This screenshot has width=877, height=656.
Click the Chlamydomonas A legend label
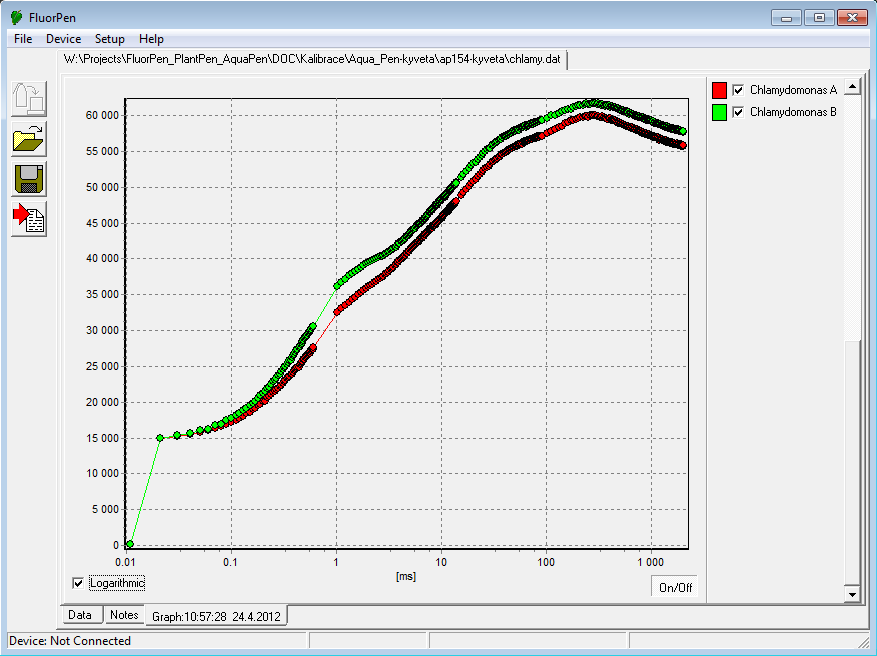click(x=793, y=90)
